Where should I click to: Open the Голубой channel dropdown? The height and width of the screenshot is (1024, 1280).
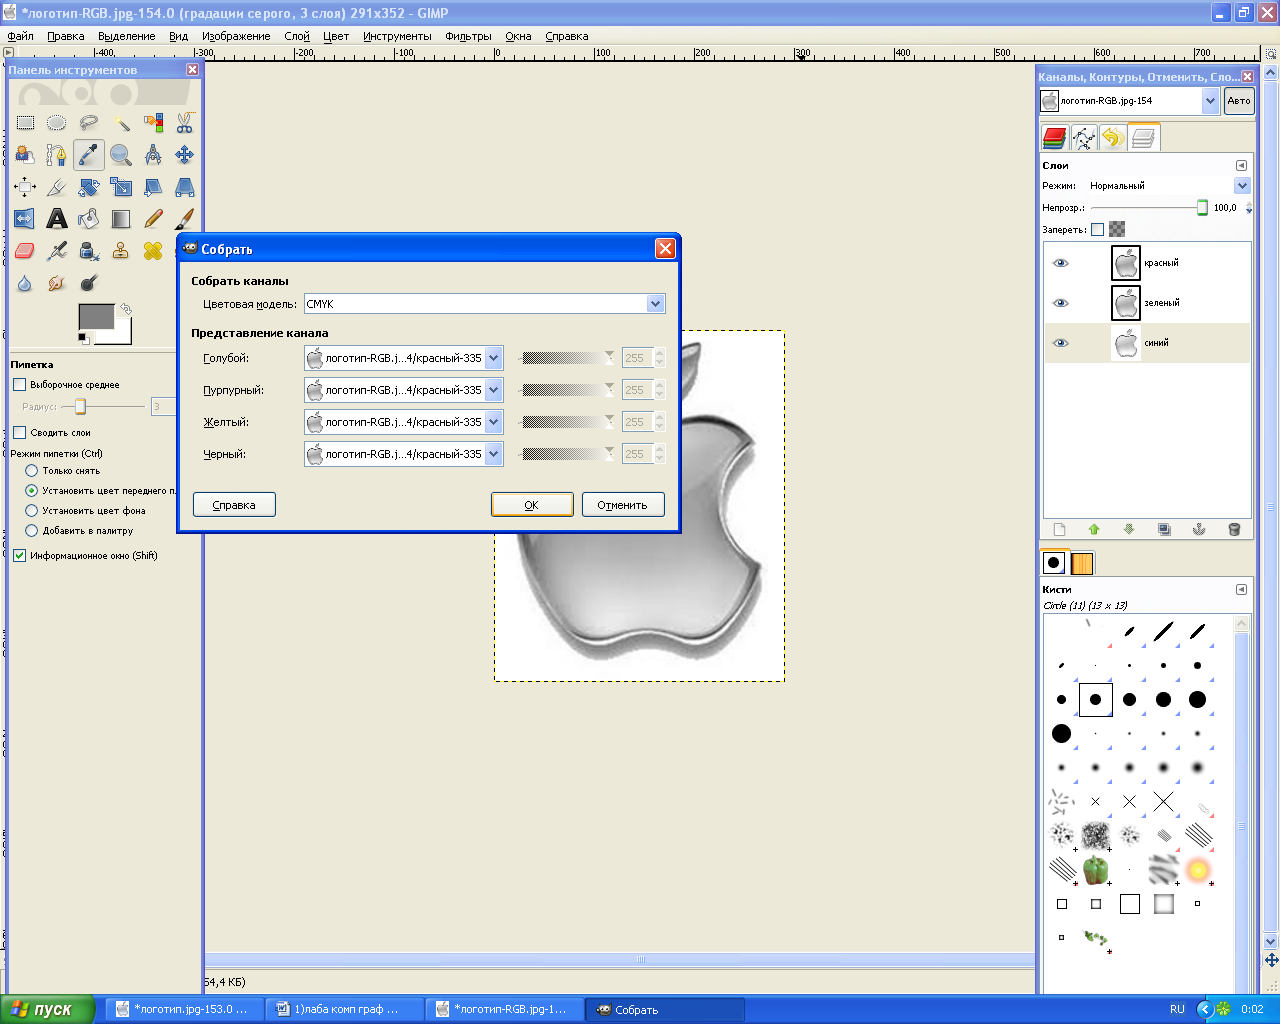[x=404, y=358]
